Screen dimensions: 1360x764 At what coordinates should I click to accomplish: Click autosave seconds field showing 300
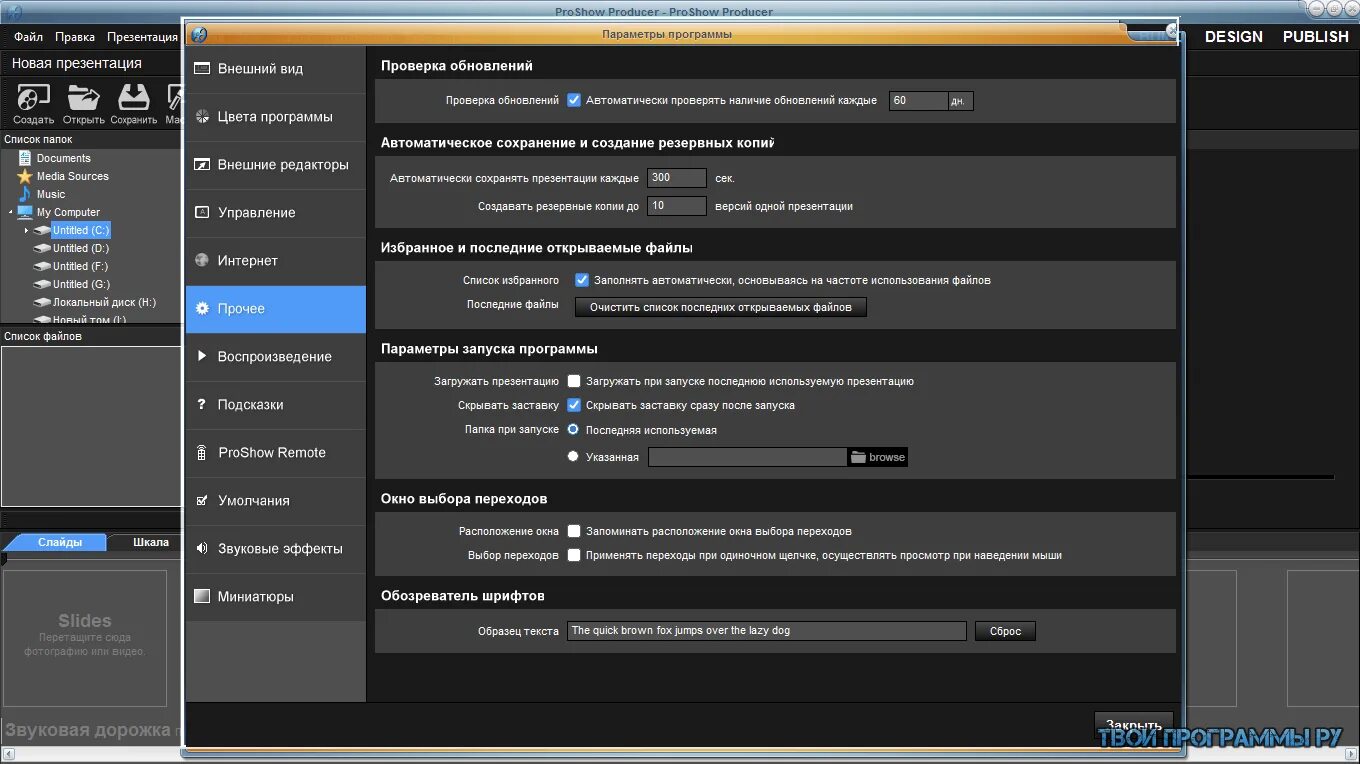[677, 178]
